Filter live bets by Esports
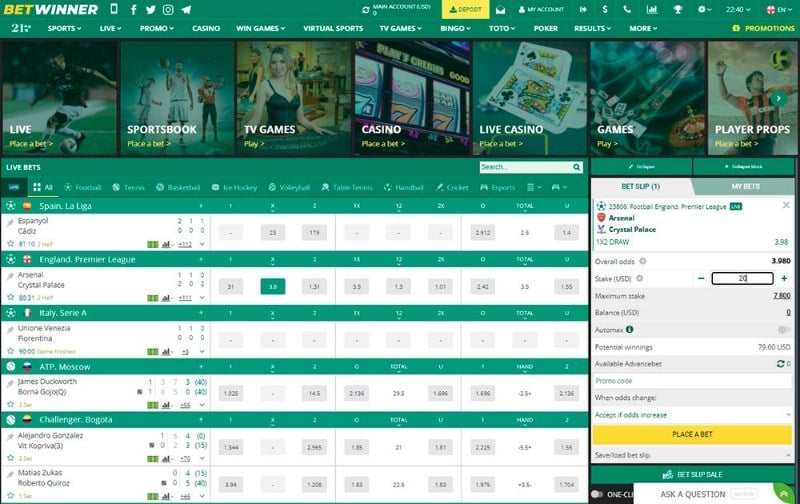 pos(497,187)
